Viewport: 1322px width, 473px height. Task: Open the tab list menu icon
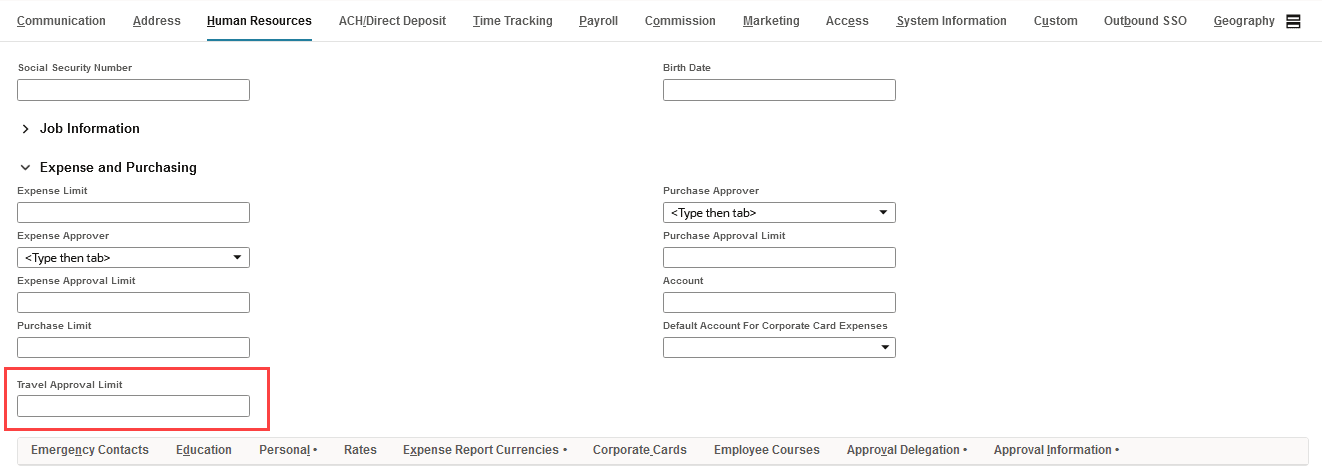1293,21
